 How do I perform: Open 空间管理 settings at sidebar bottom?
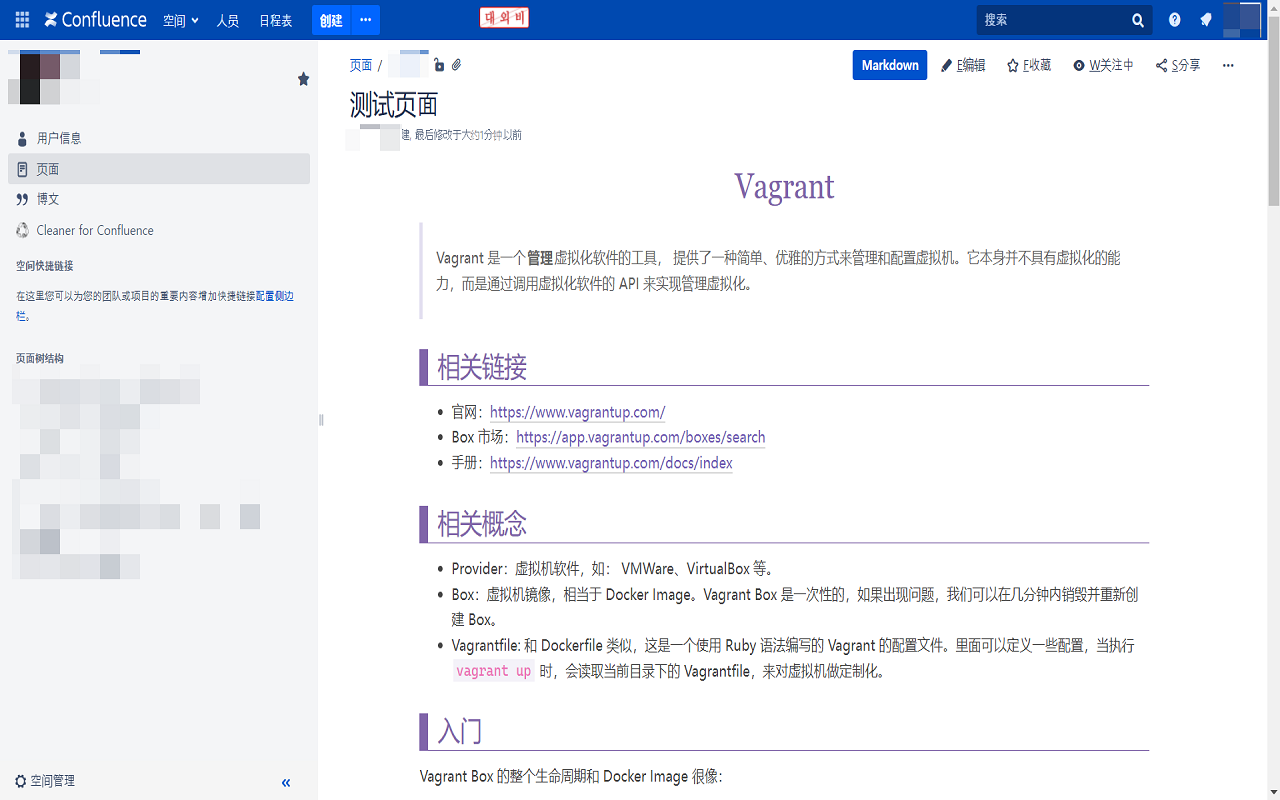(45, 781)
